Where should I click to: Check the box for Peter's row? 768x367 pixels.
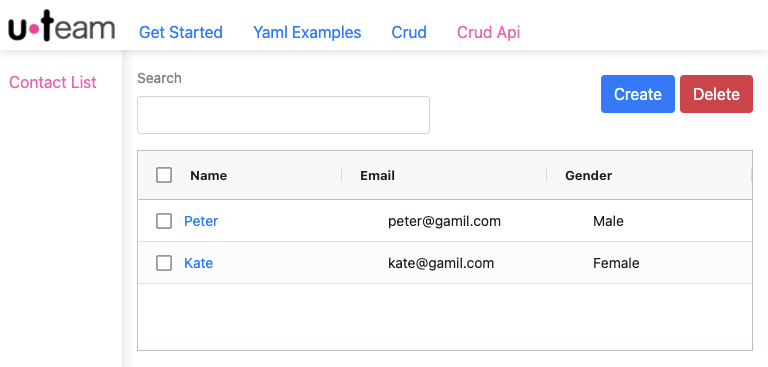pyautogui.click(x=164, y=221)
